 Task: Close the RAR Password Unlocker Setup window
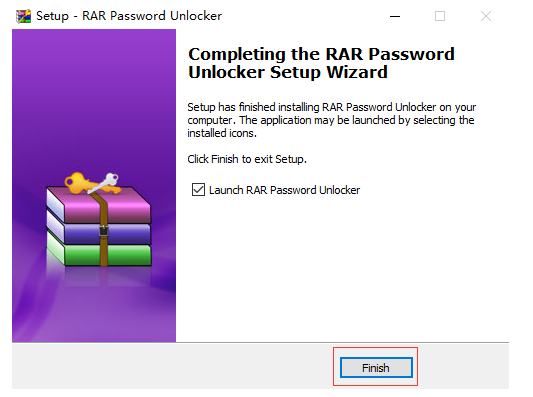[x=486, y=16]
